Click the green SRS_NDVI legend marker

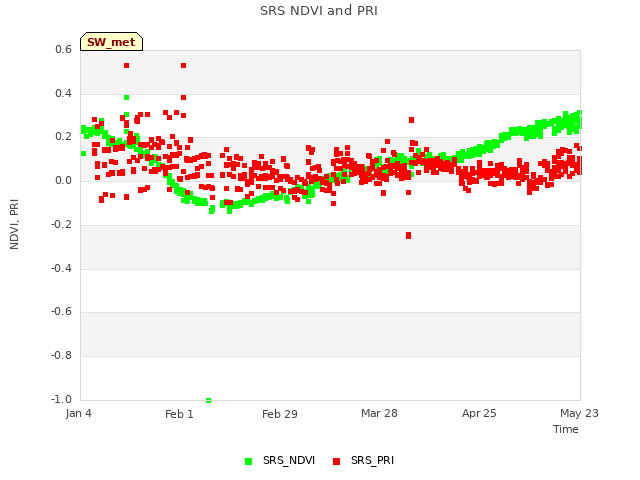248,461
